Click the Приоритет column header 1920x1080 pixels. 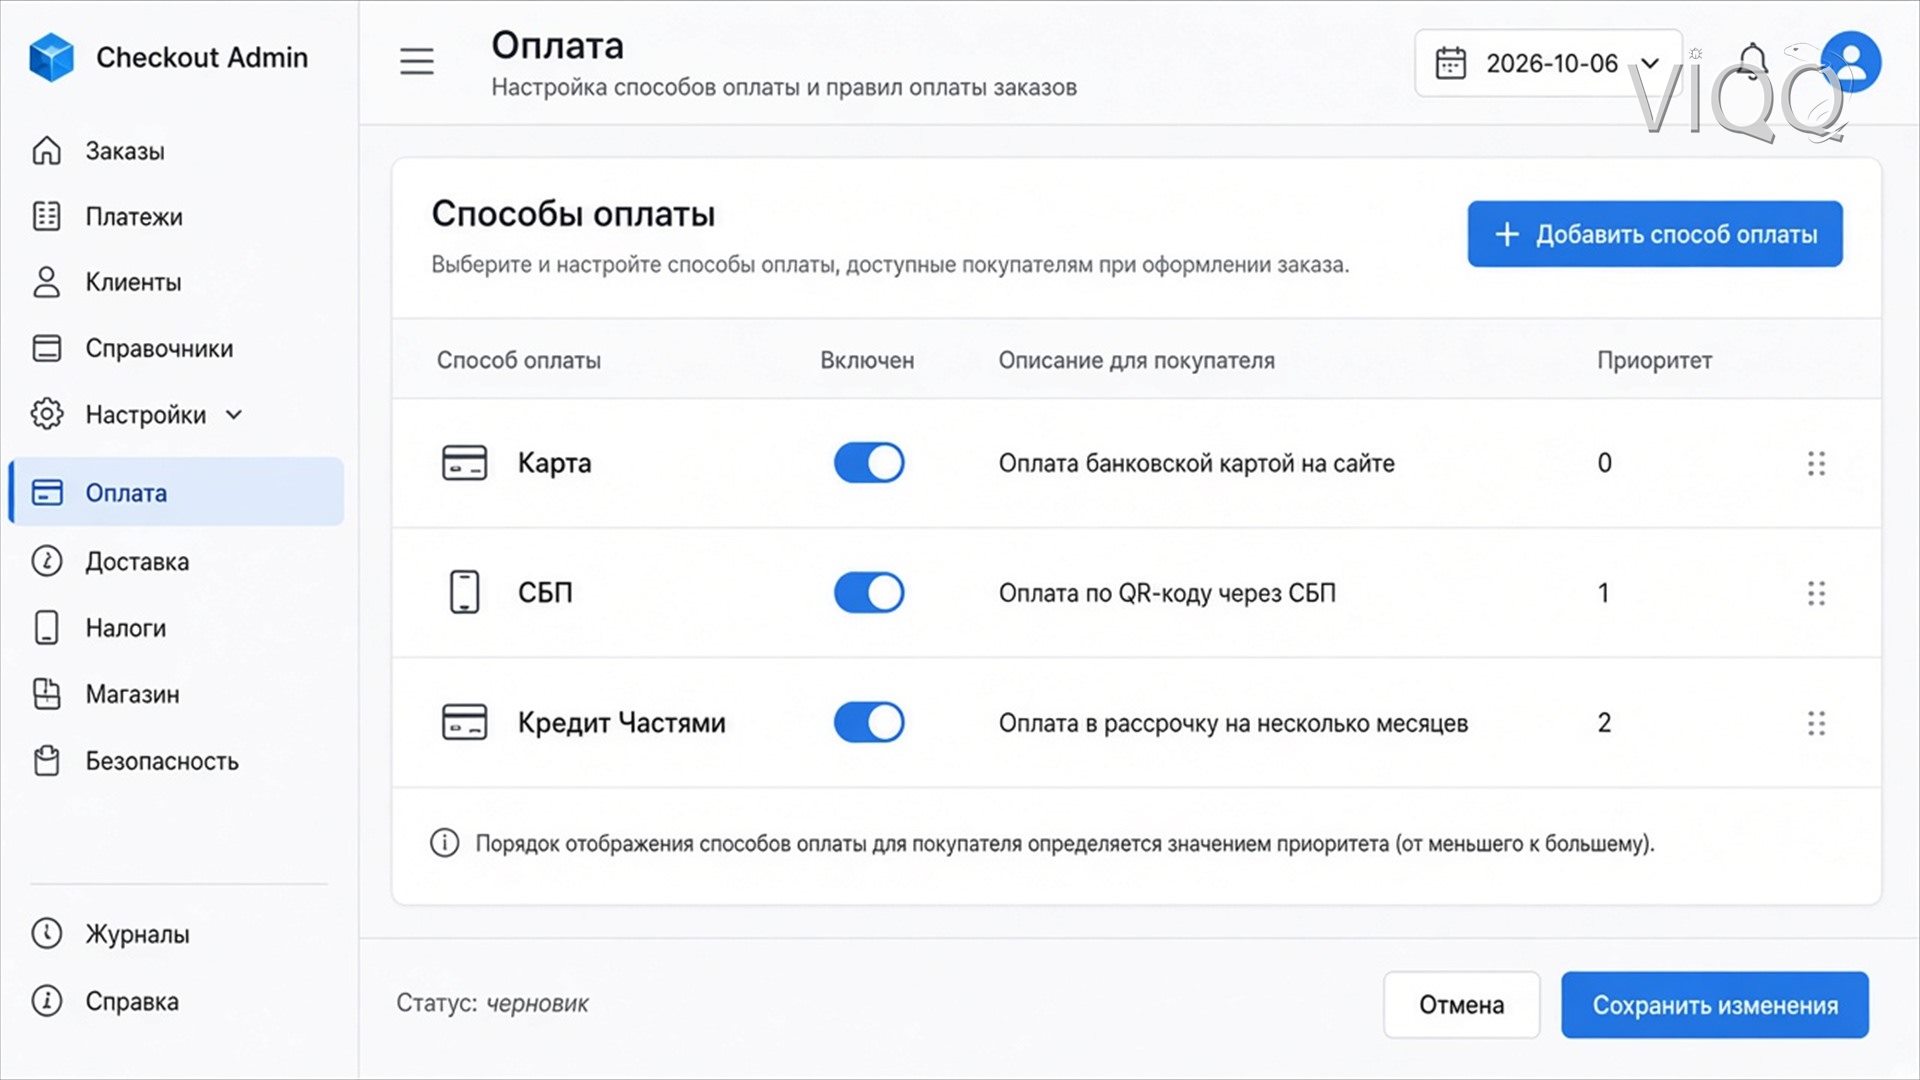(x=1654, y=360)
